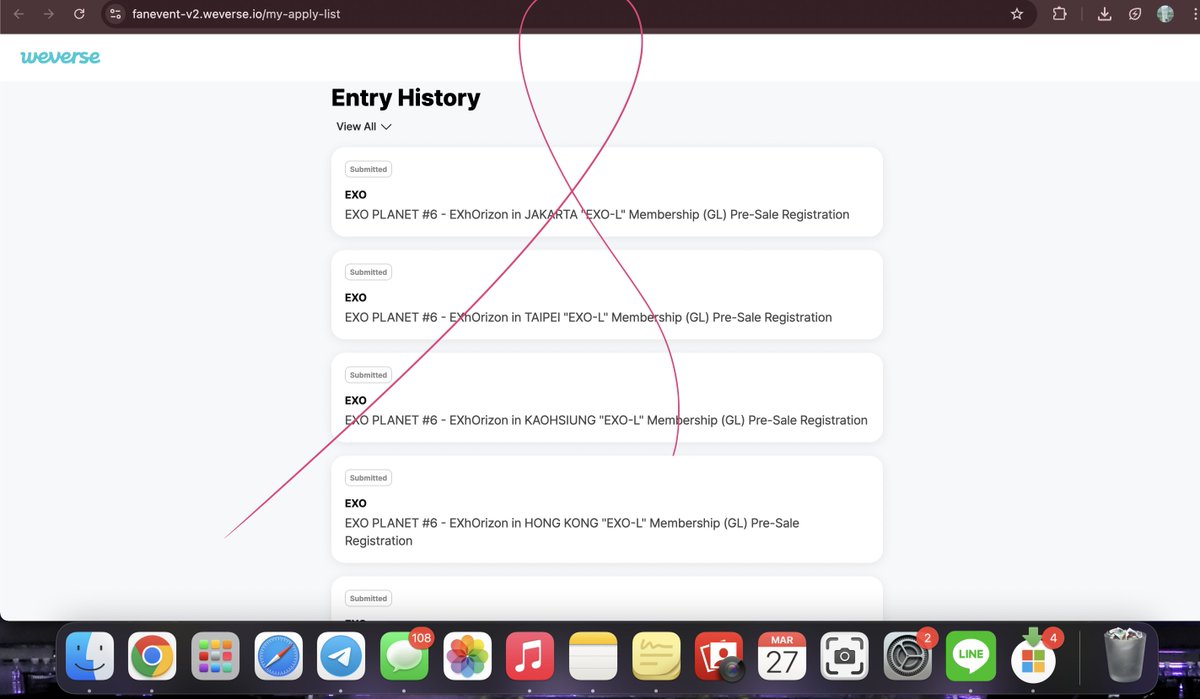Open Telegram from the dock
Image resolution: width=1200 pixels, height=699 pixels.
(x=341, y=656)
